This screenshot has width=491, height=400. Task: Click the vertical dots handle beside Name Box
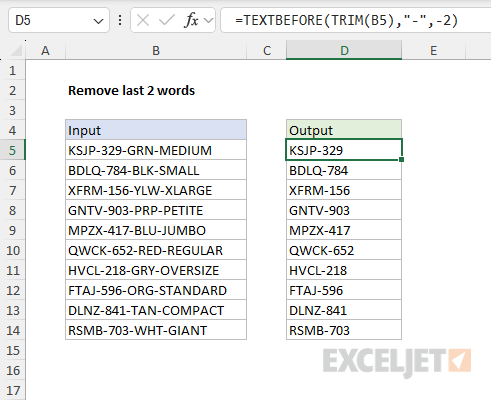pyautogui.click(x=120, y=21)
